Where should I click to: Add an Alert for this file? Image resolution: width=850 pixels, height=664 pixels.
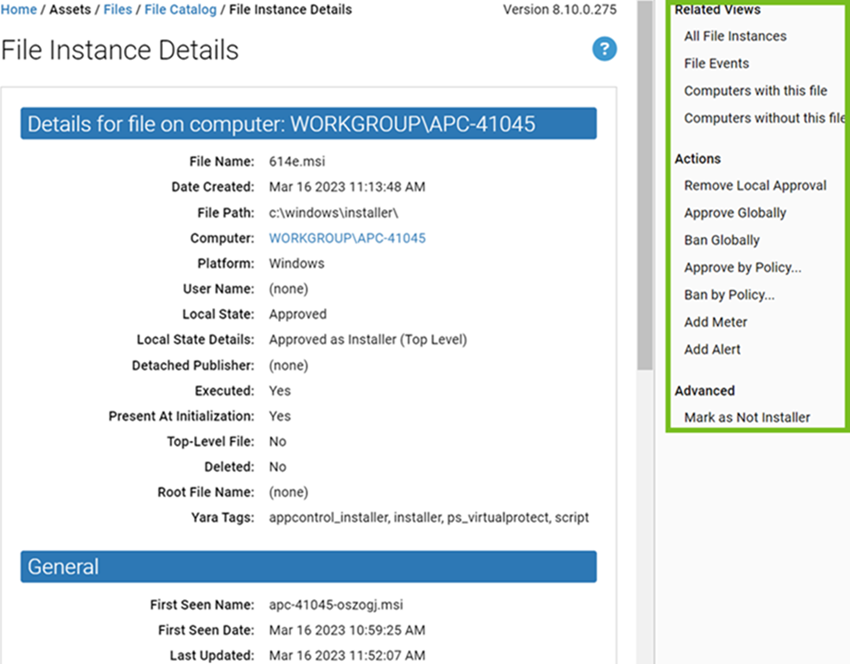tap(712, 349)
